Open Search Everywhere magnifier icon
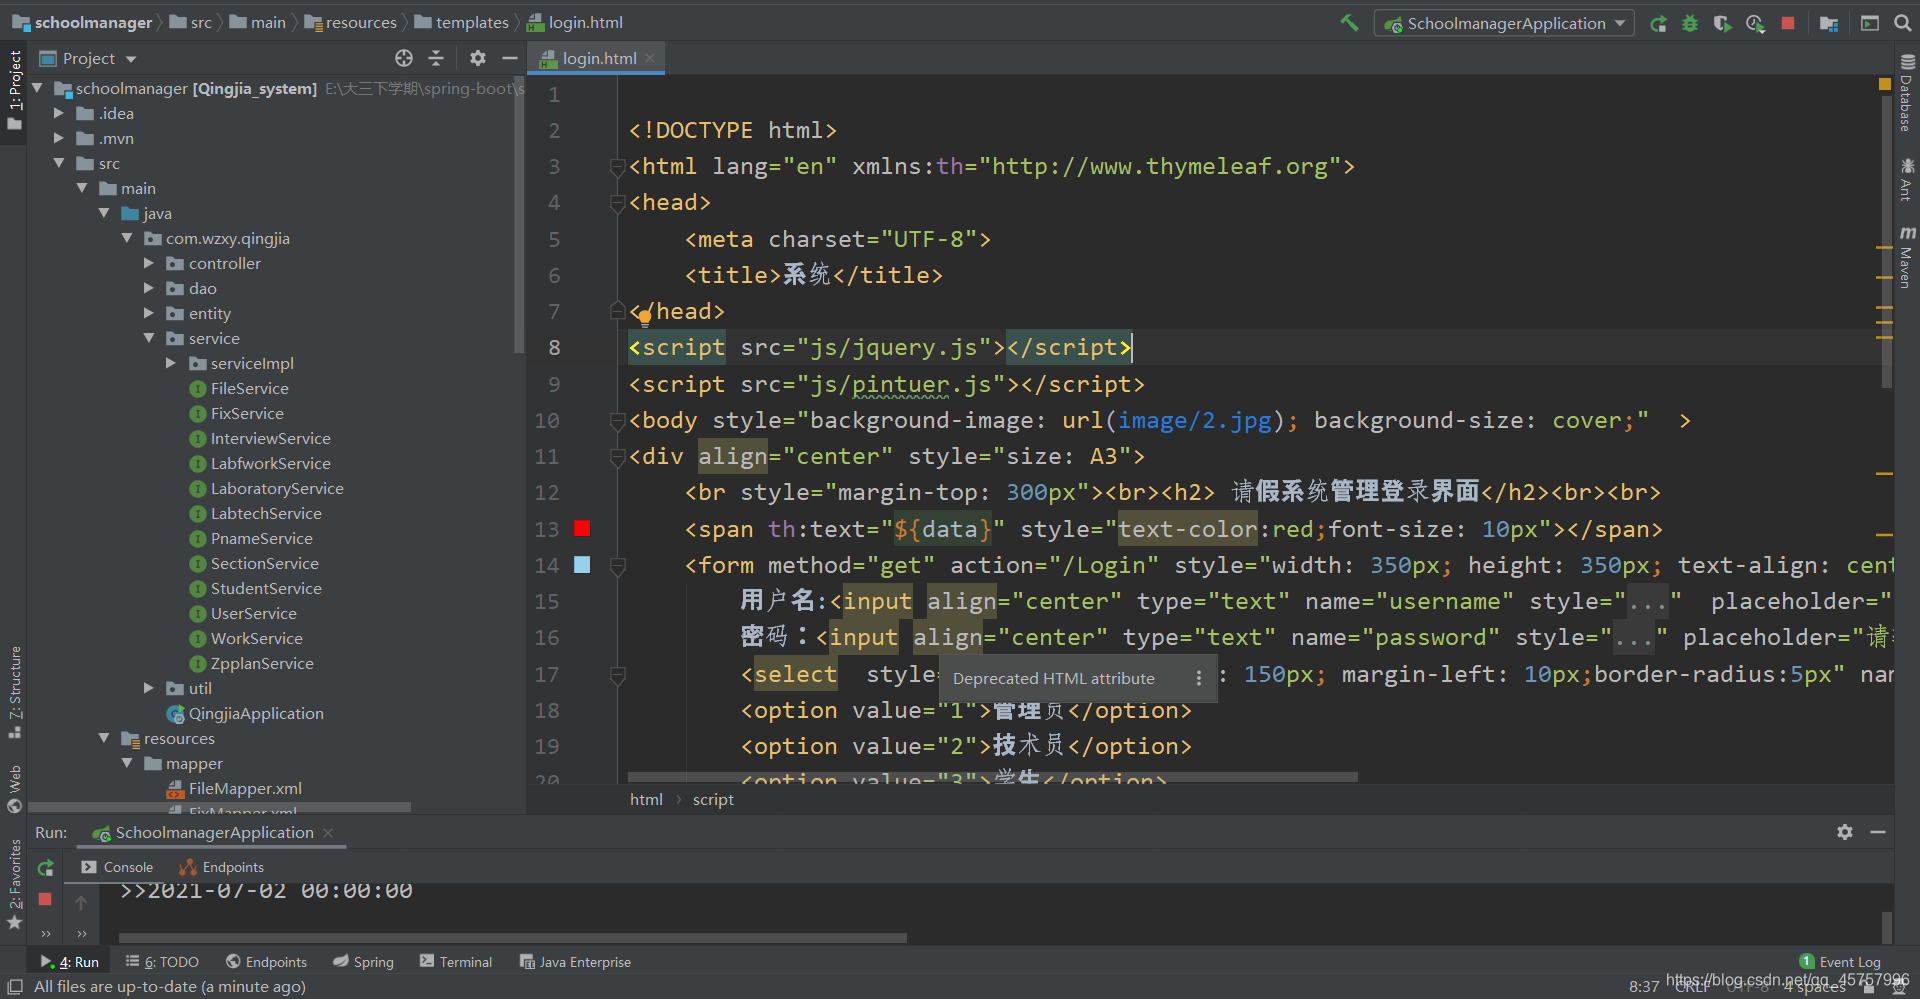Screen dimensions: 1920x999 click(1903, 23)
